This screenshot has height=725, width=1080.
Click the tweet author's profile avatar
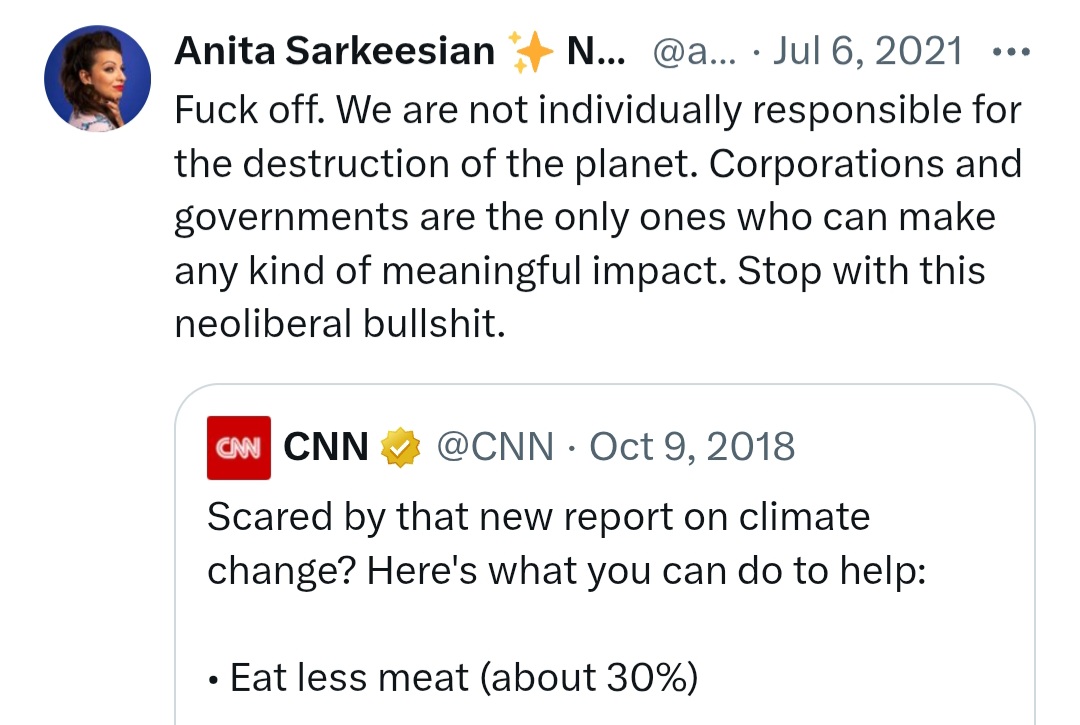tap(98, 78)
